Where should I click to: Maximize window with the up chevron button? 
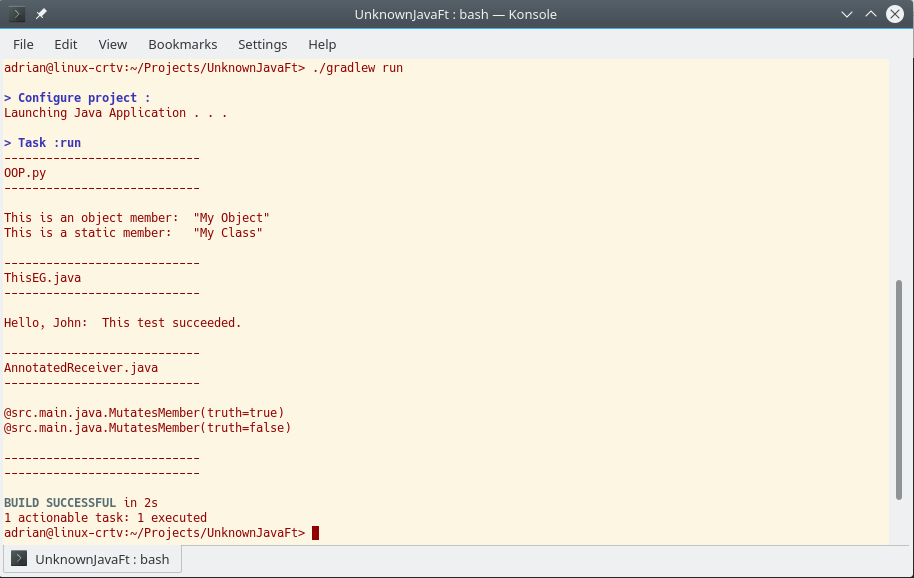(x=870, y=14)
